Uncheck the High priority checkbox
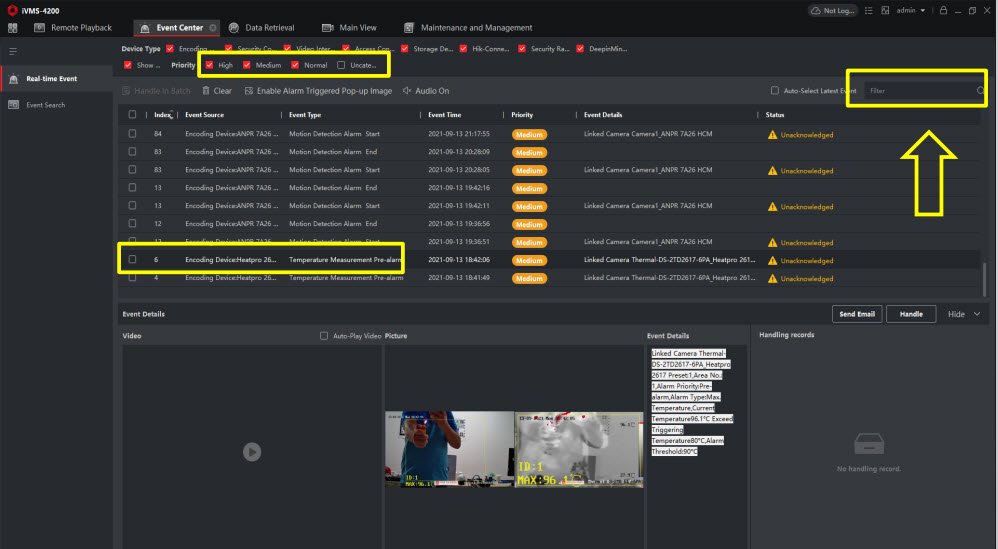 coord(209,65)
